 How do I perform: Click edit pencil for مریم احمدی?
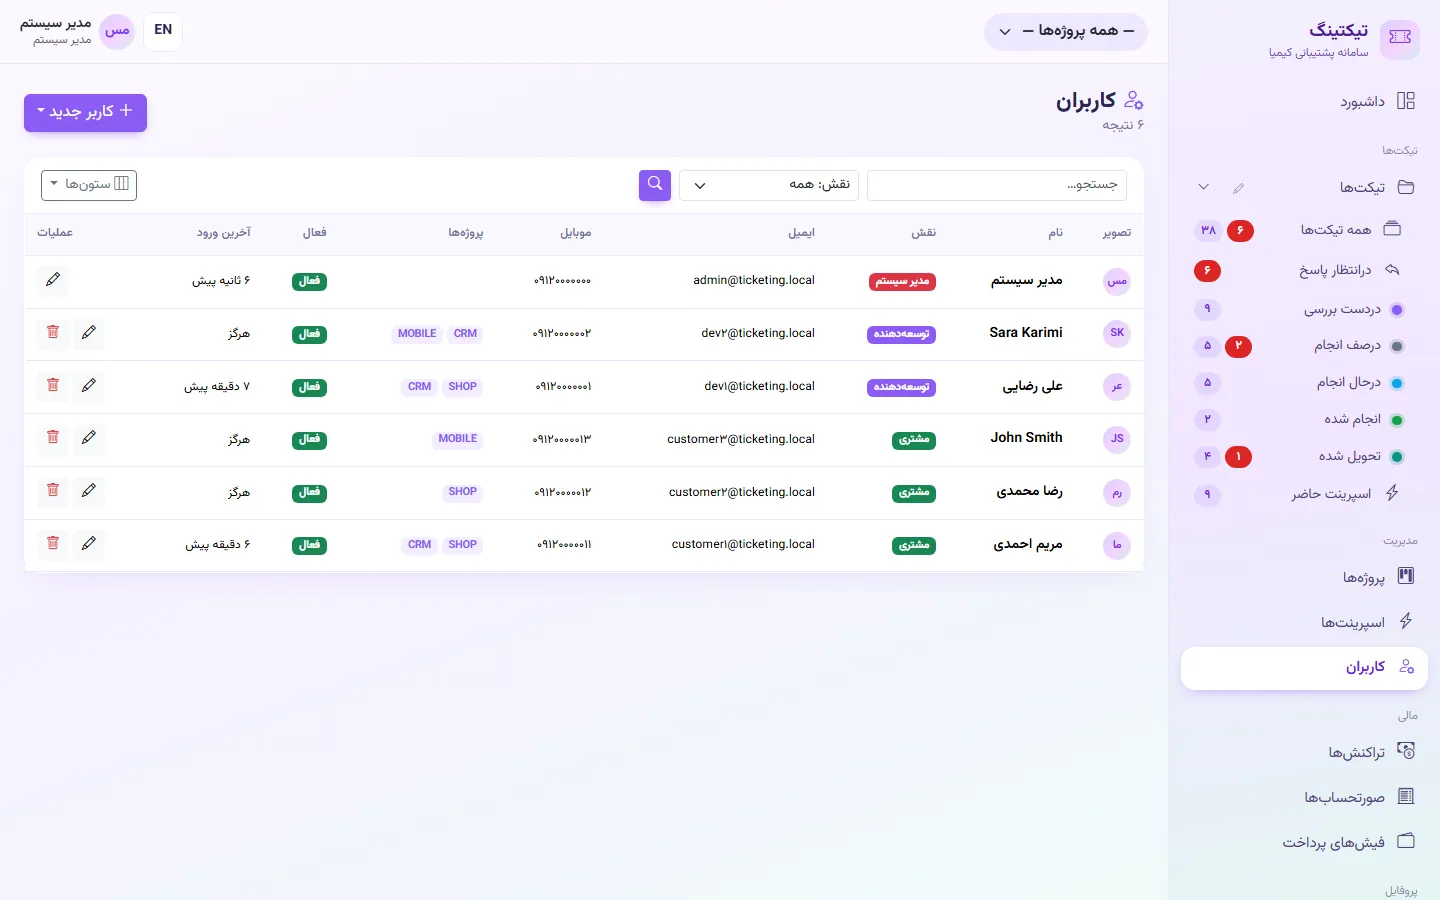89,544
